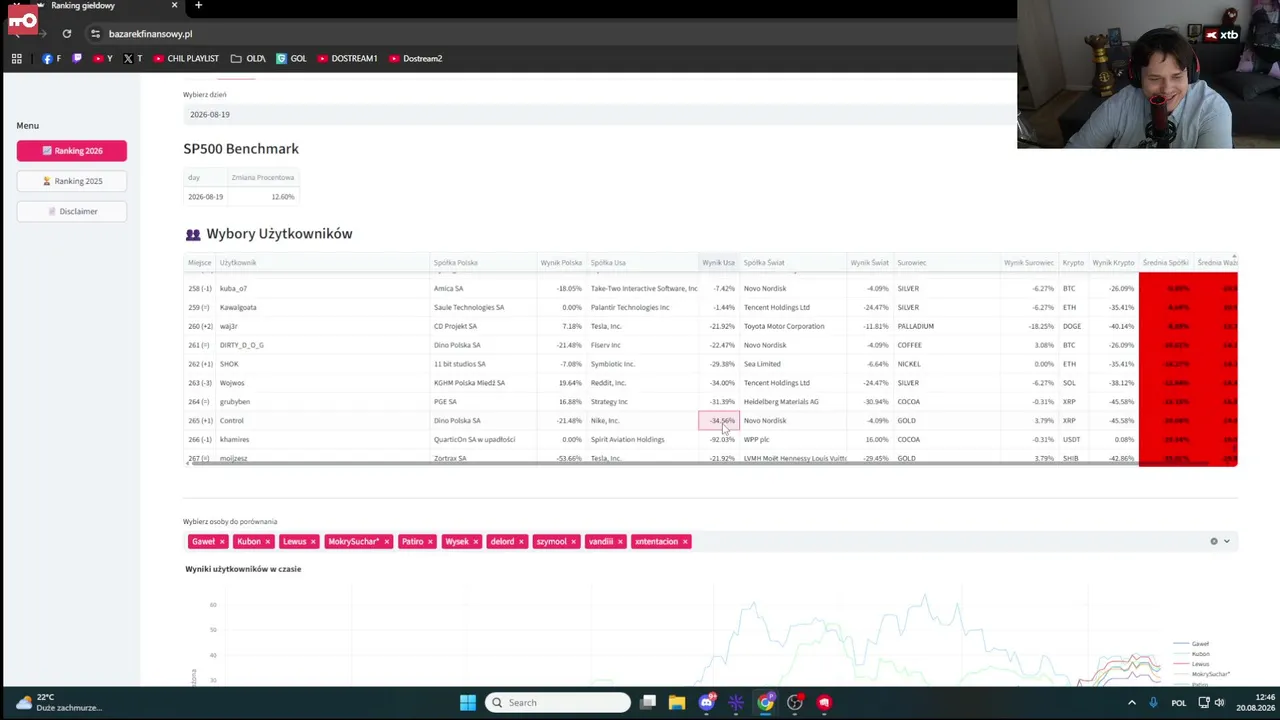Image resolution: width=1280 pixels, height=720 pixels.
Task: Open the microphone tray icon
Action: [1153, 703]
